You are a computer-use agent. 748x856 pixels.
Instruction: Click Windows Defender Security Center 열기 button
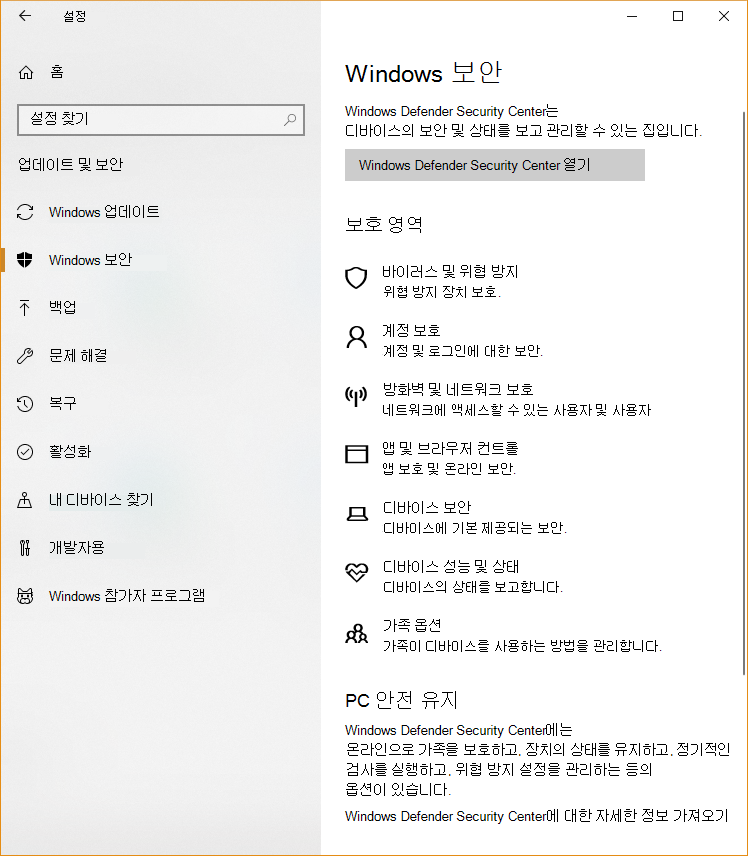click(495, 165)
